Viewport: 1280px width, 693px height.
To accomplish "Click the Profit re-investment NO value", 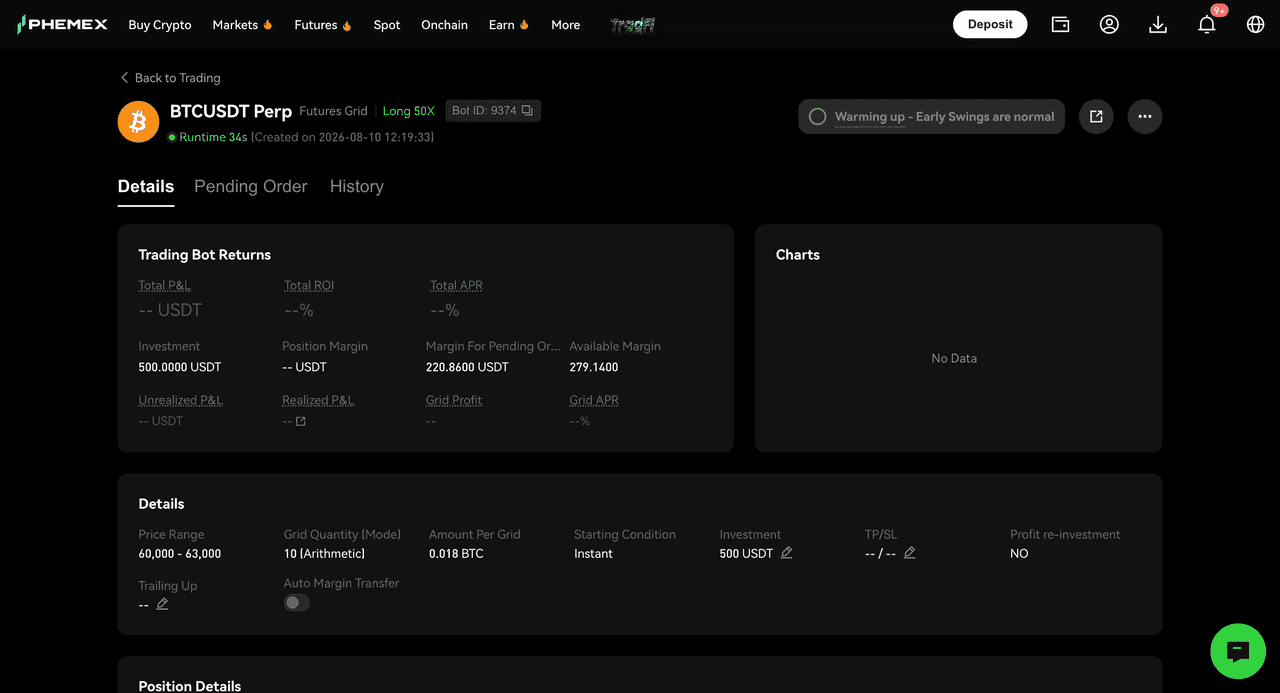I will tap(1019, 554).
